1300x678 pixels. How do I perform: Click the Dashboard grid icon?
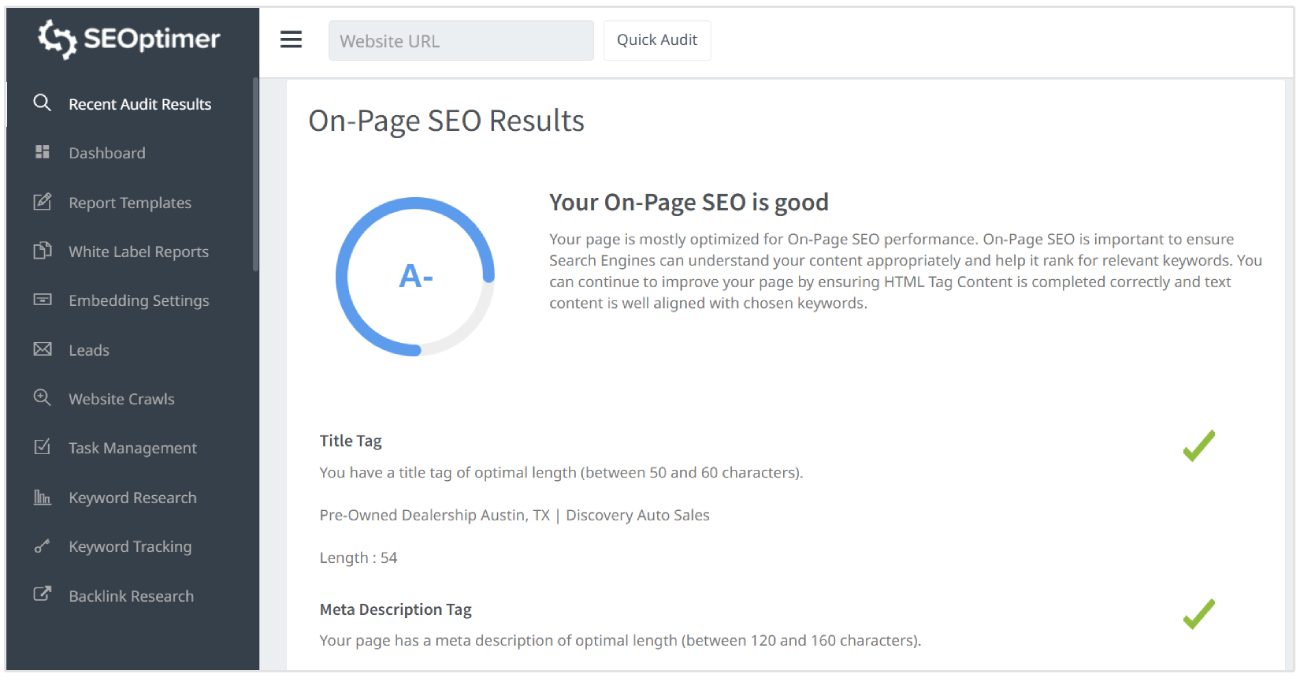42,152
